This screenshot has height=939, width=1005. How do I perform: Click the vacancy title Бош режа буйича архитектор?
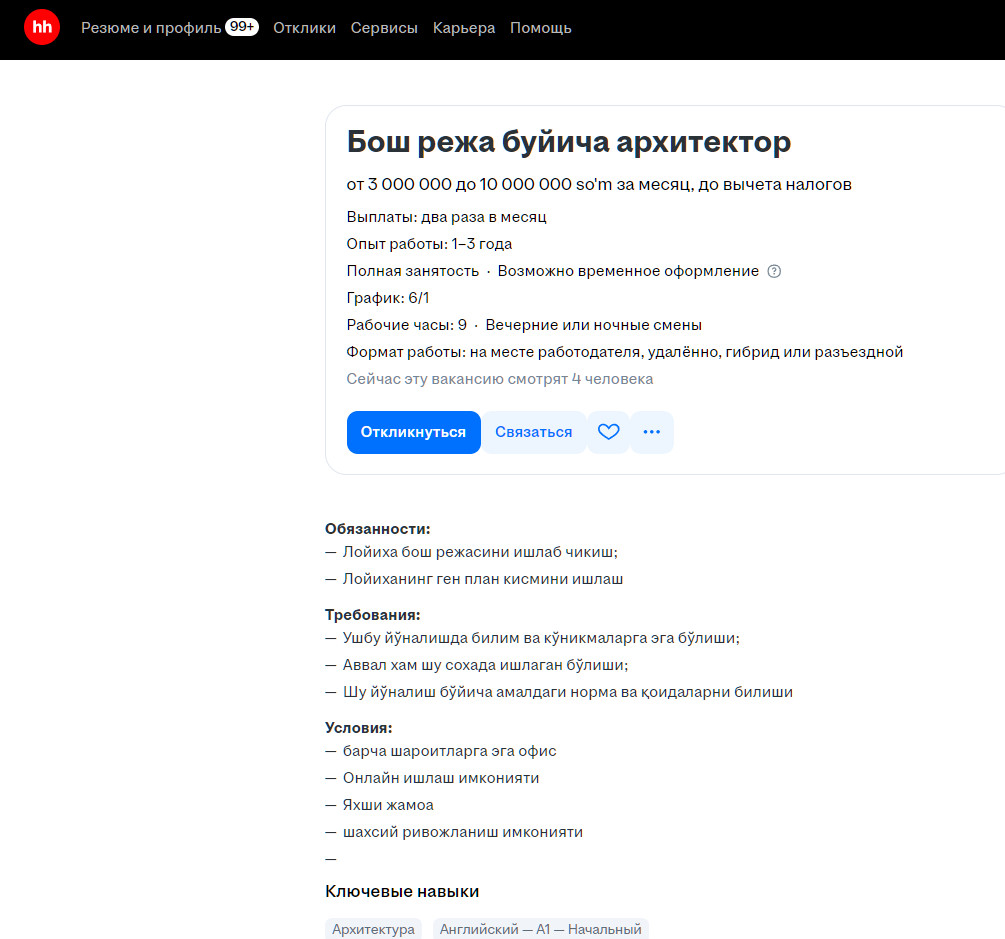click(569, 142)
